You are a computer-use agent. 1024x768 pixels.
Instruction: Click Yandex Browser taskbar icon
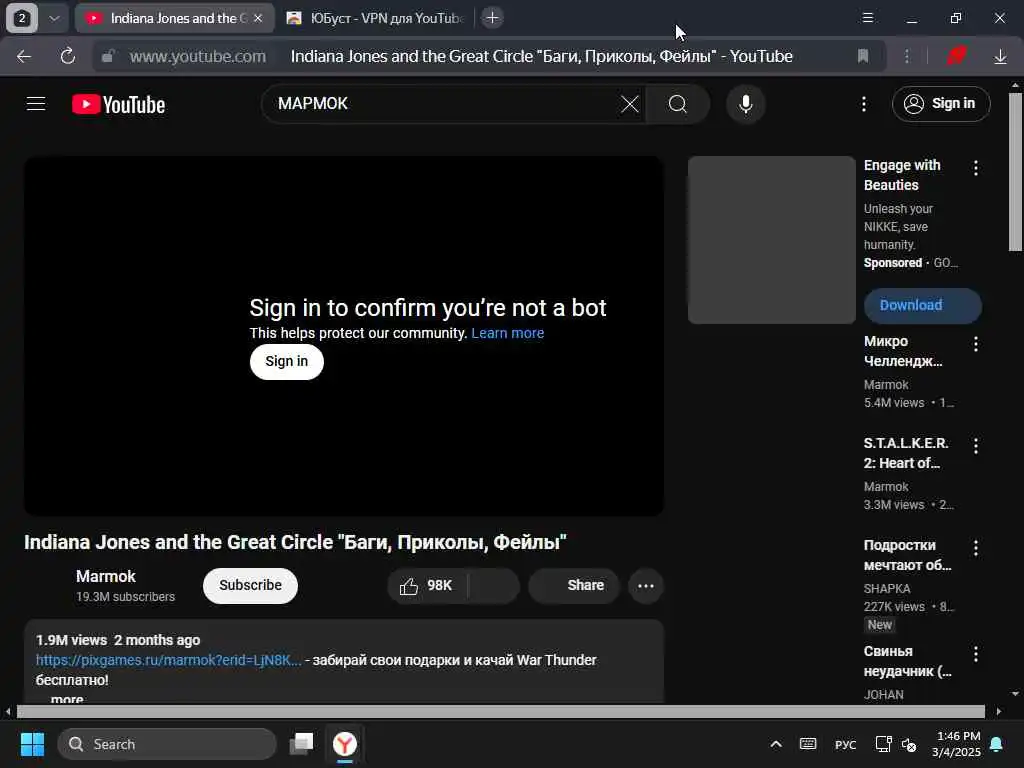point(345,744)
